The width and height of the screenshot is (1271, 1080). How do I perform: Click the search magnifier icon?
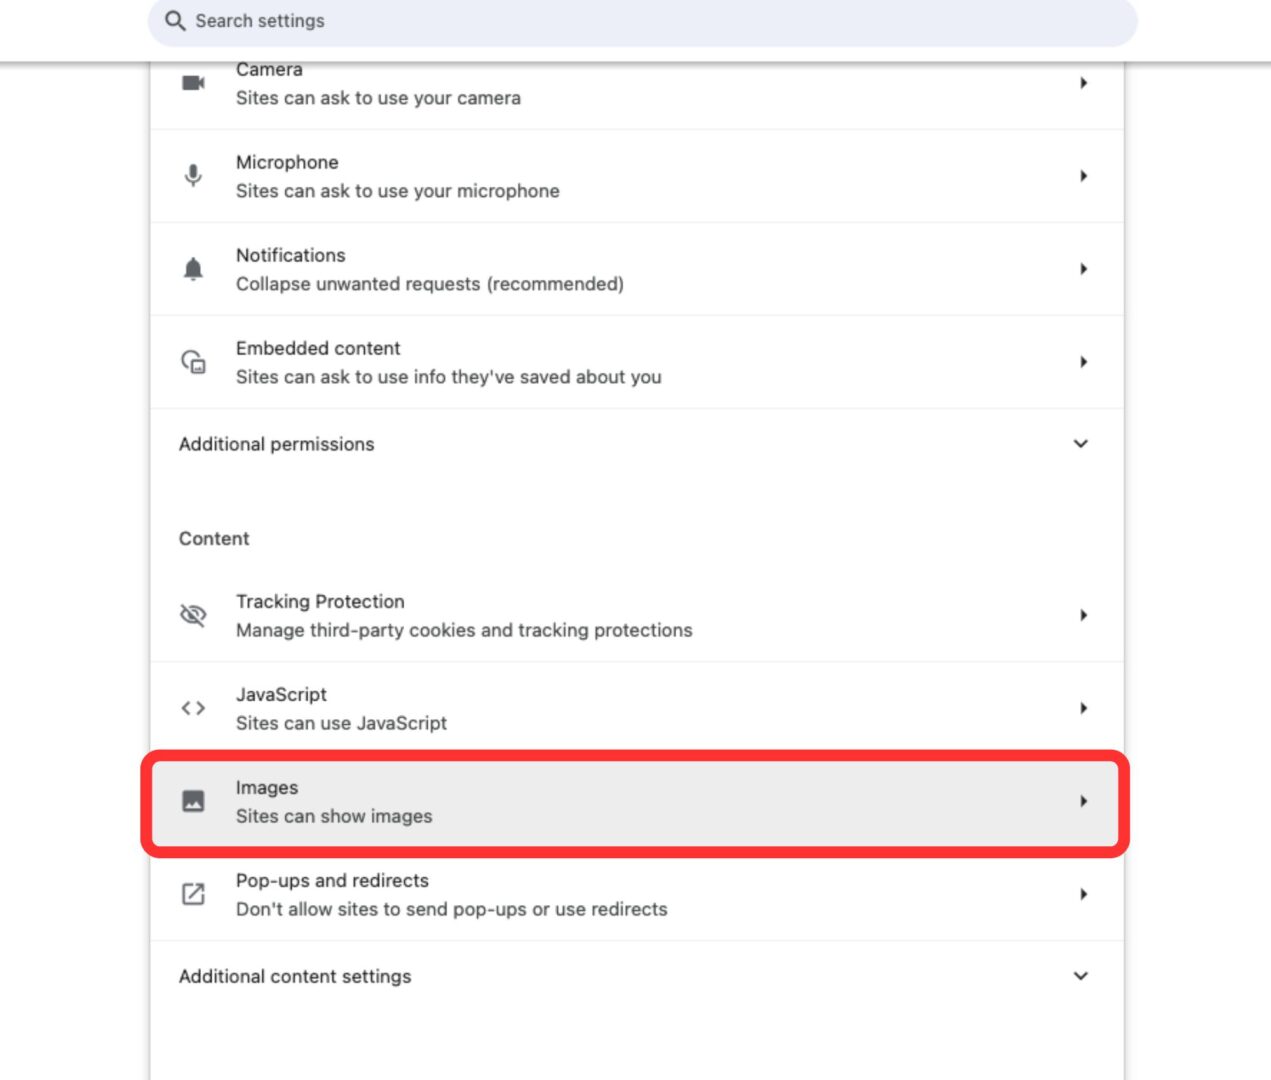click(175, 20)
